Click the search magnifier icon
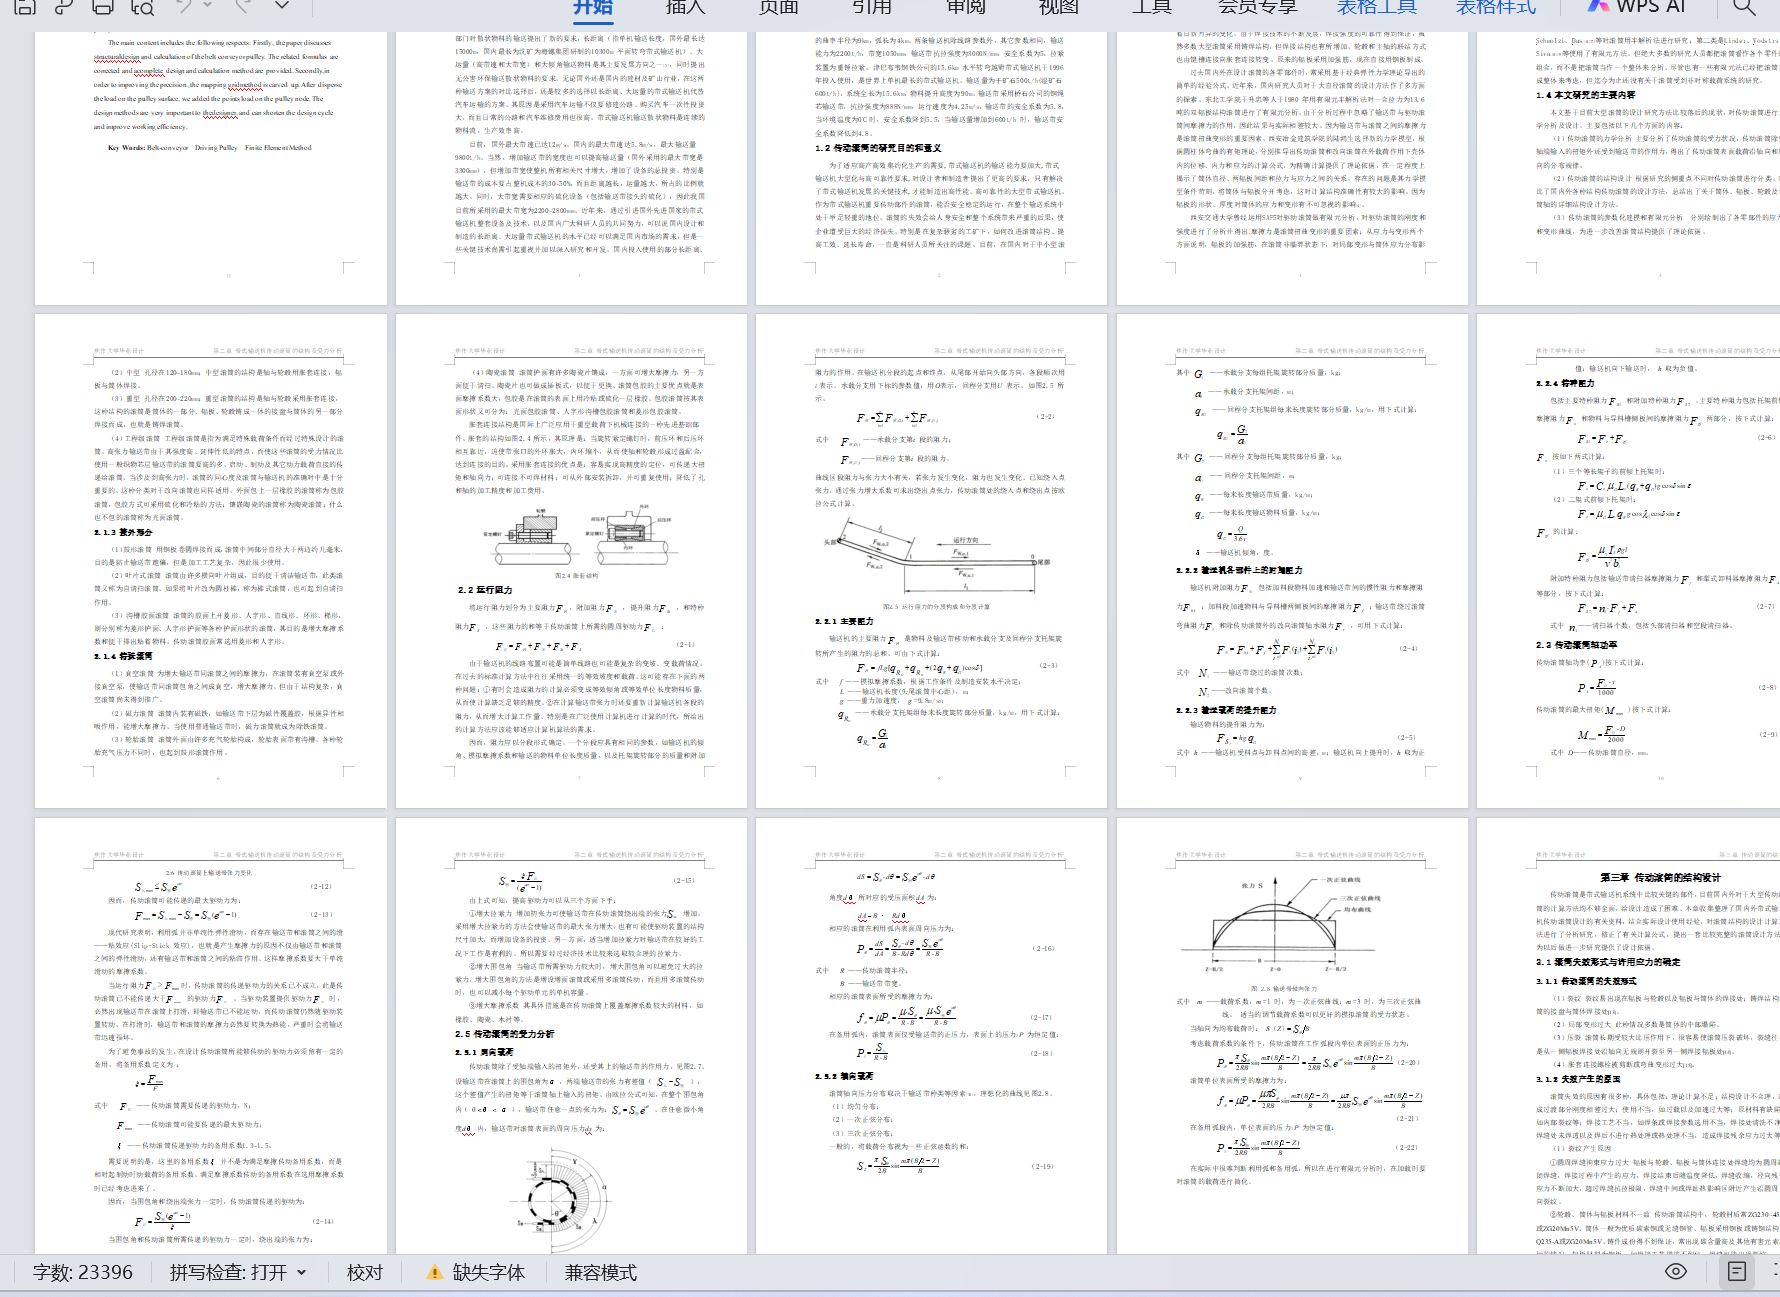1780x1297 pixels. (x=1744, y=6)
